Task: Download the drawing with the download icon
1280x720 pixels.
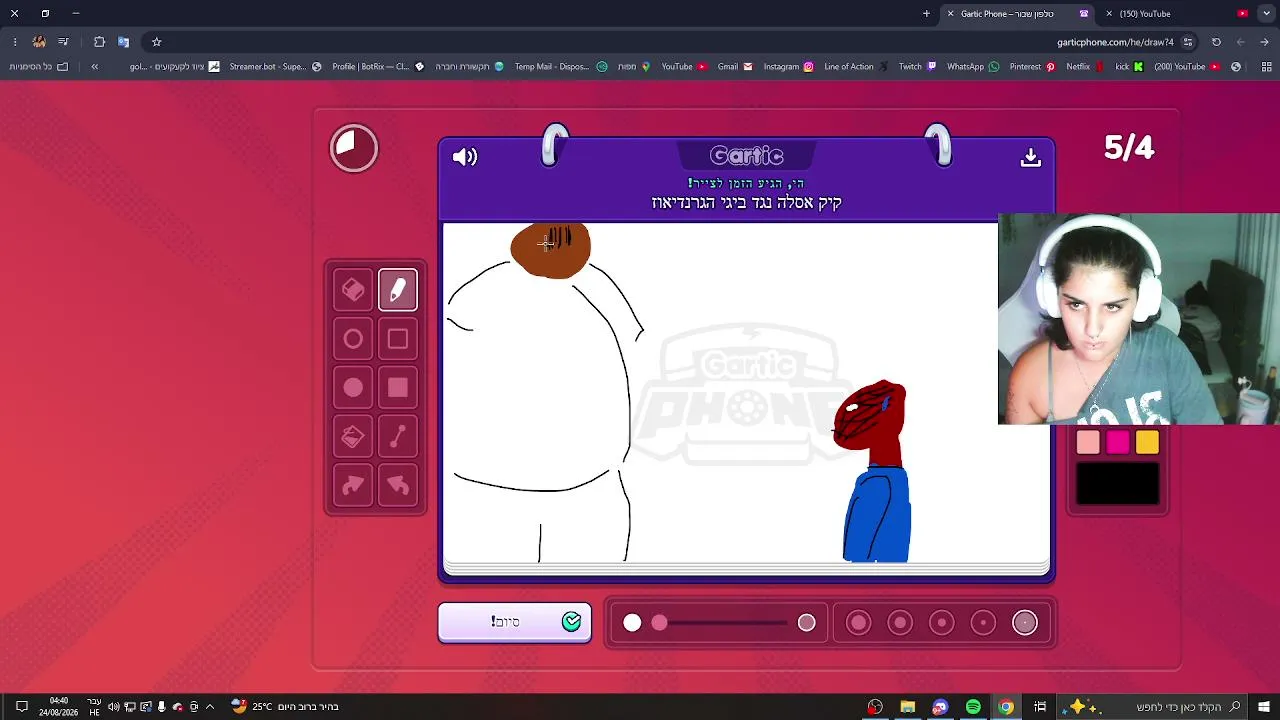Action: click(x=1031, y=158)
